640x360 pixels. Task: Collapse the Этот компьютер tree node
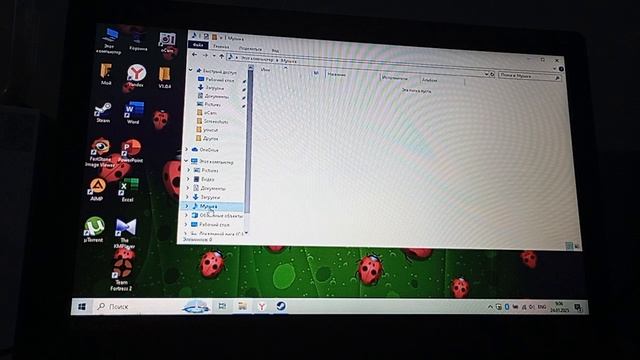coord(186,161)
